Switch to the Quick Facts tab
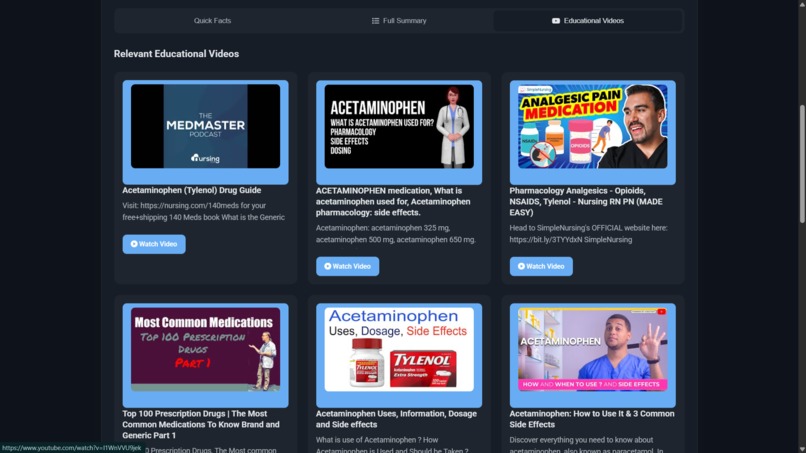 212,21
